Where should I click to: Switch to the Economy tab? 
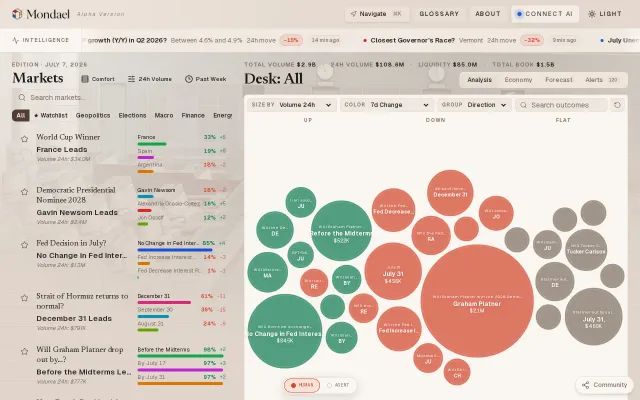(518, 80)
